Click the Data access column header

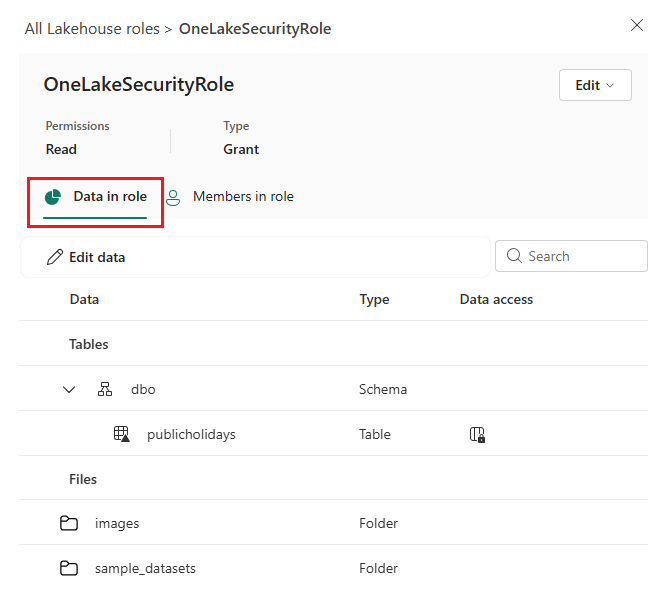click(x=496, y=299)
